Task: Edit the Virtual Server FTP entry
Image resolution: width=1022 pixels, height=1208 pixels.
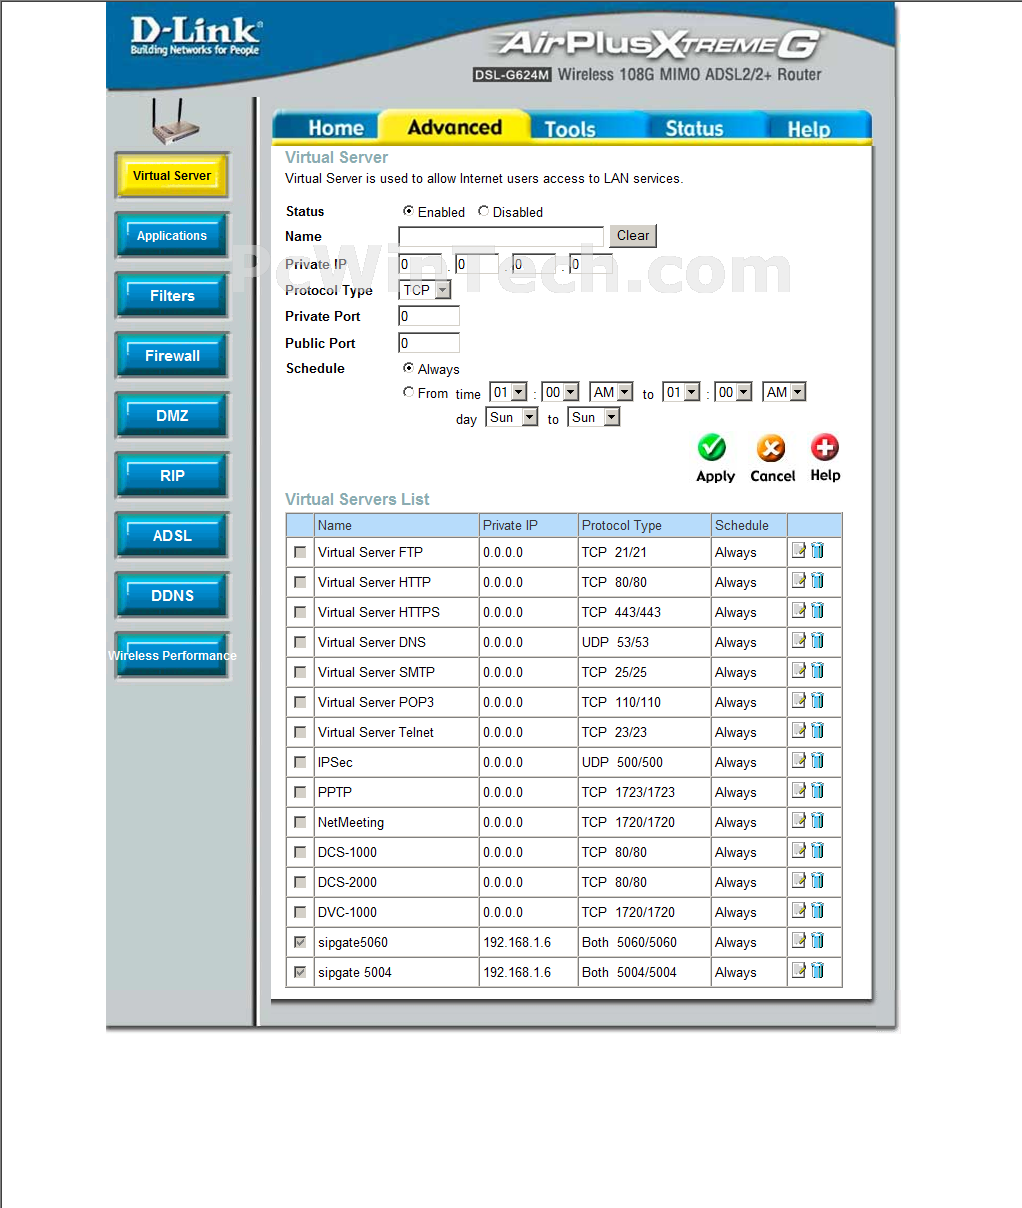Action: point(799,551)
